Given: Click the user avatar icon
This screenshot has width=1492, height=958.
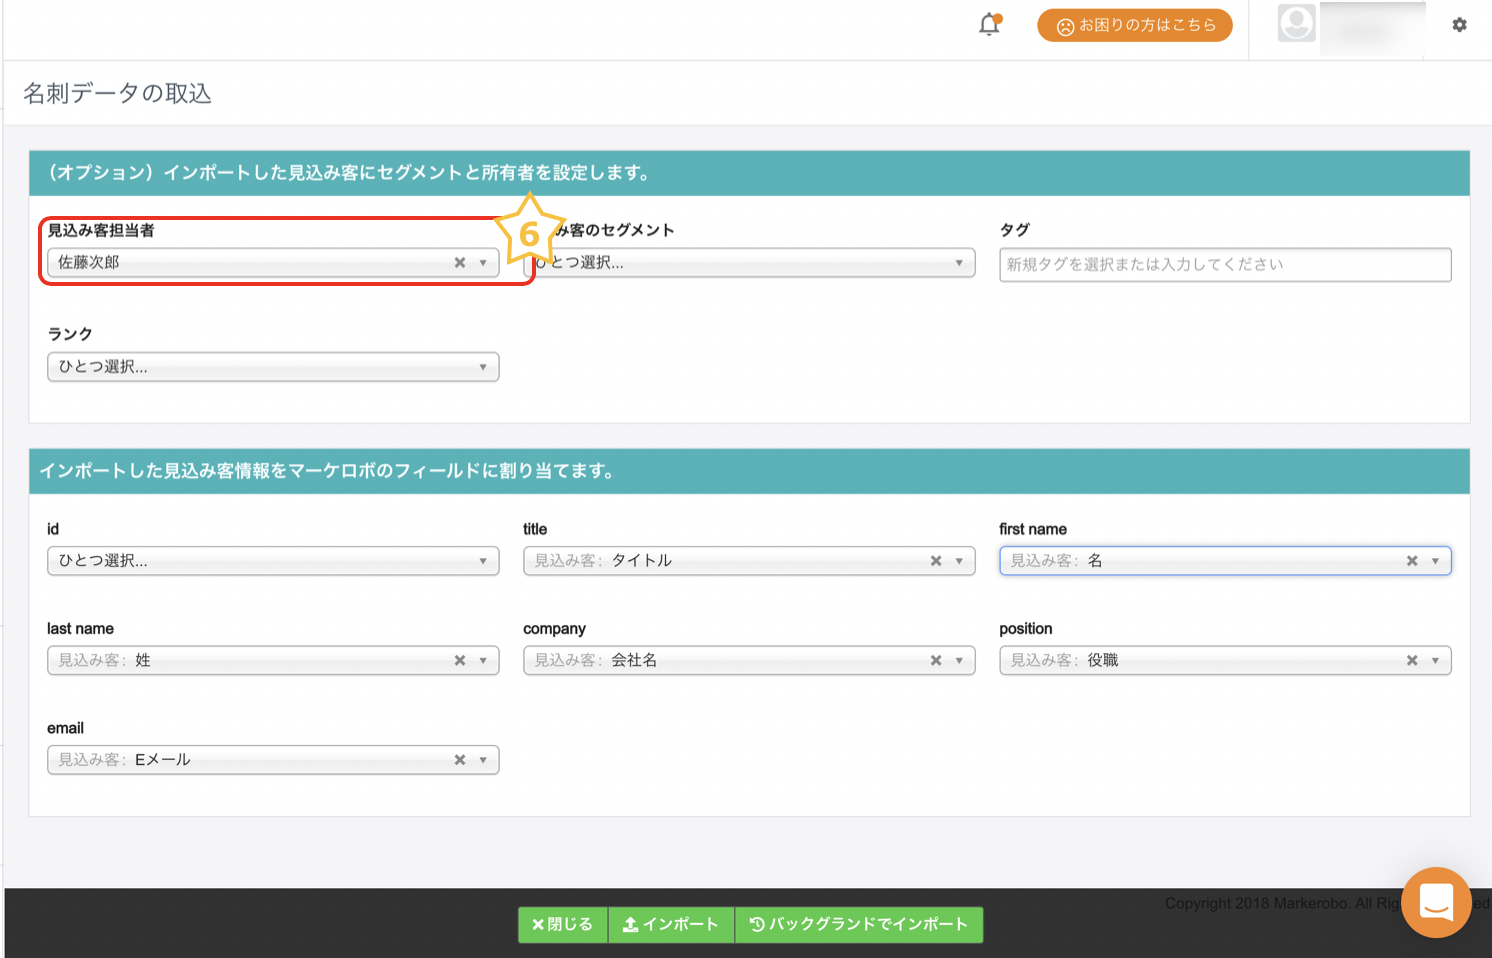Looking at the screenshot, I should 1296,24.
